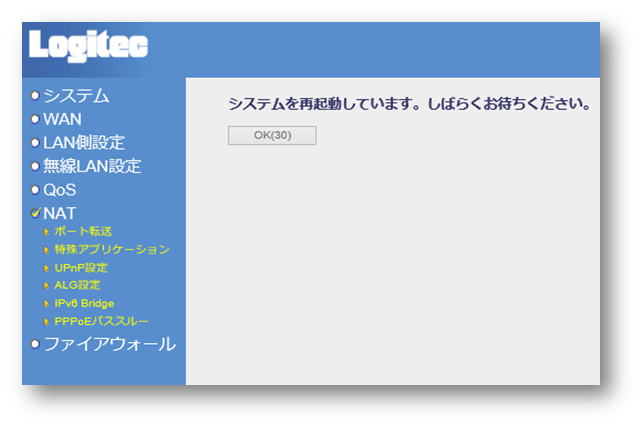Open the WAN menu
This screenshot has height=427, width=642.
click(62, 119)
